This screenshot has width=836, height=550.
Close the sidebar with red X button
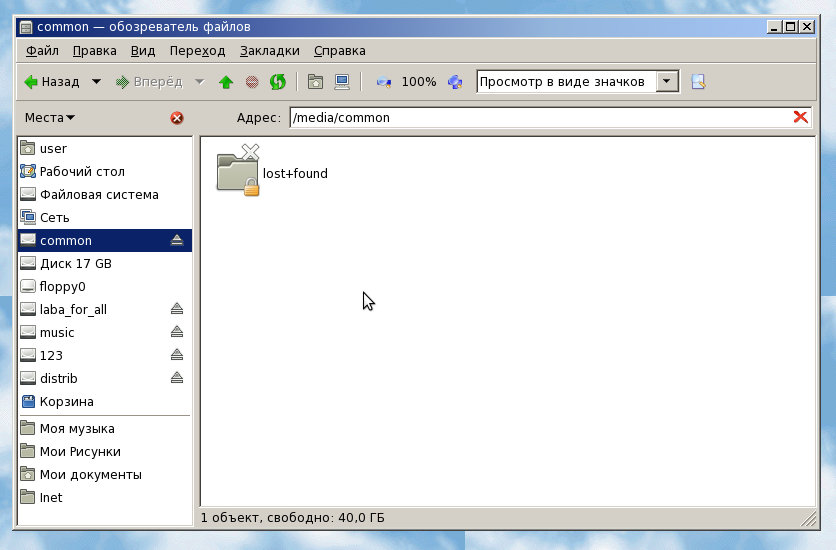point(177,118)
